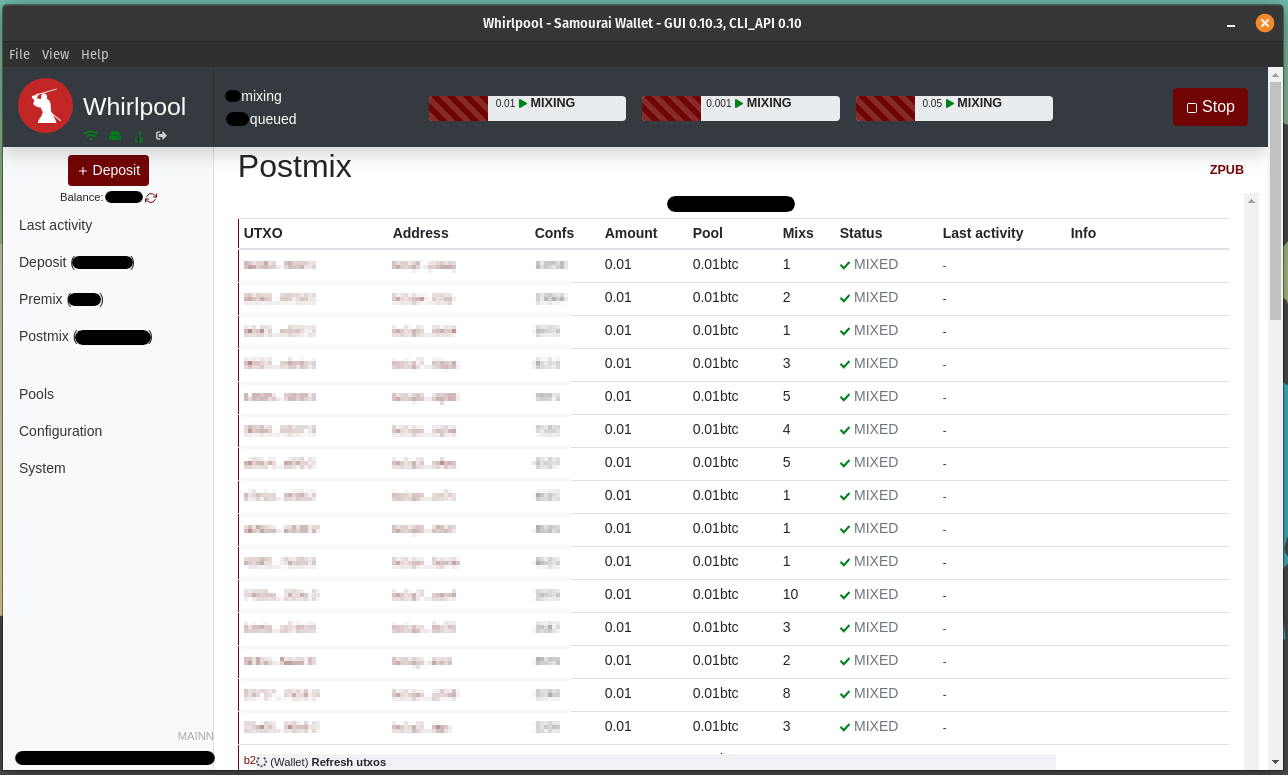Click the play icon in the 0.01 MIXING bar
1288x775 pixels.
pos(523,103)
